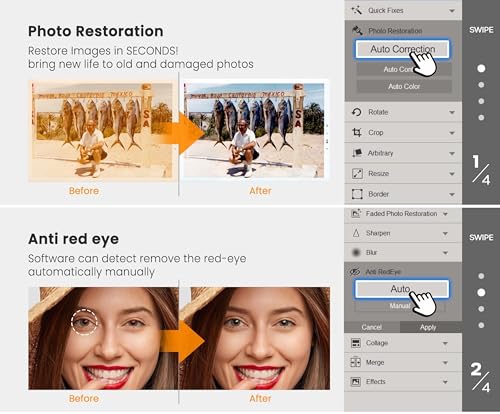
Task: Click the Quick Fixes wand icon
Action: coord(356,10)
